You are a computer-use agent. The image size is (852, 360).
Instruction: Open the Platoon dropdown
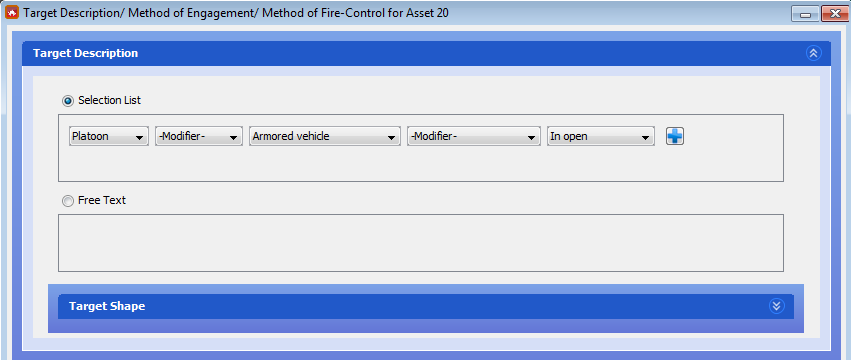click(x=109, y=136)
